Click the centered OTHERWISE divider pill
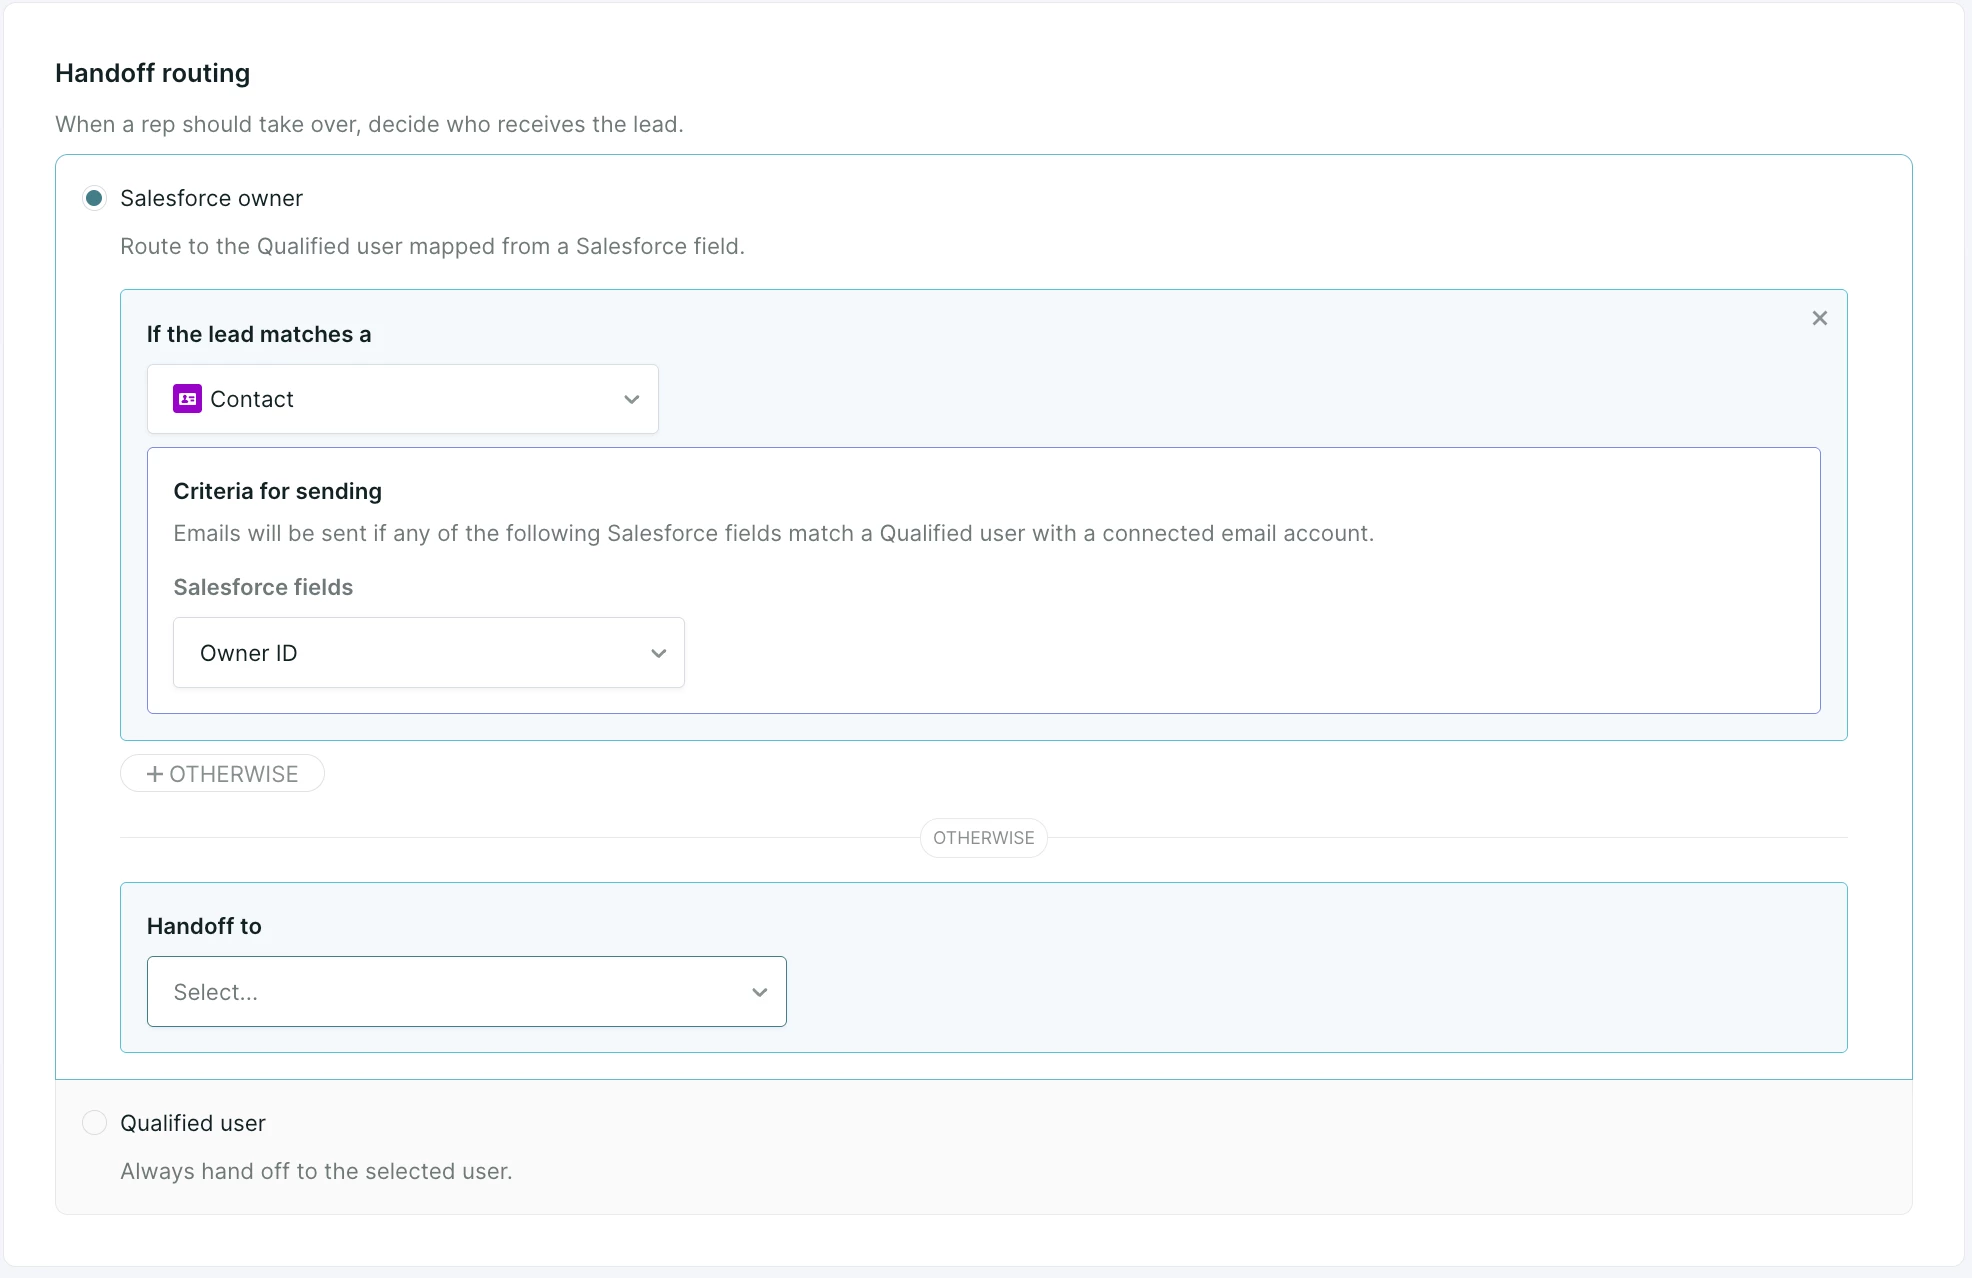This screenshot has height=1278, width=1972. pos(984,838)
